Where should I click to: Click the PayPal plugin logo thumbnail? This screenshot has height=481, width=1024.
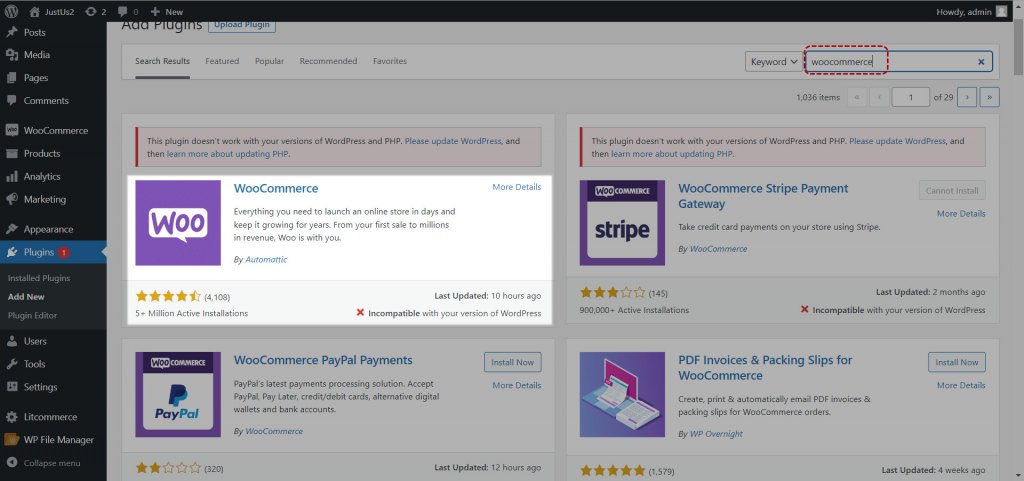click(x=178, y=394)
